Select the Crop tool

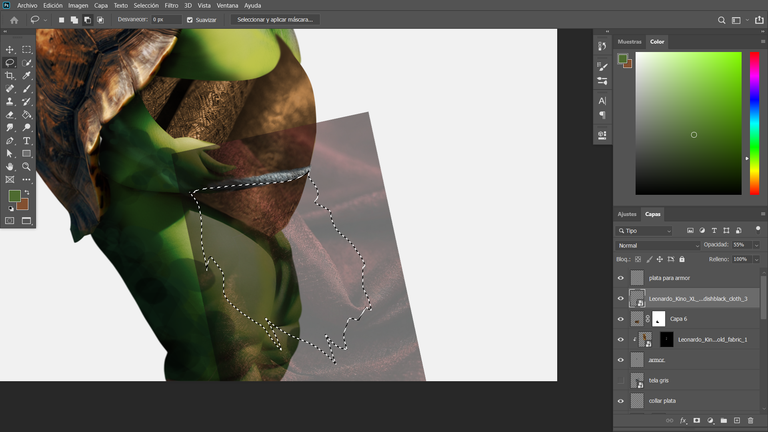pyautogui.click(x=9, y=75)
